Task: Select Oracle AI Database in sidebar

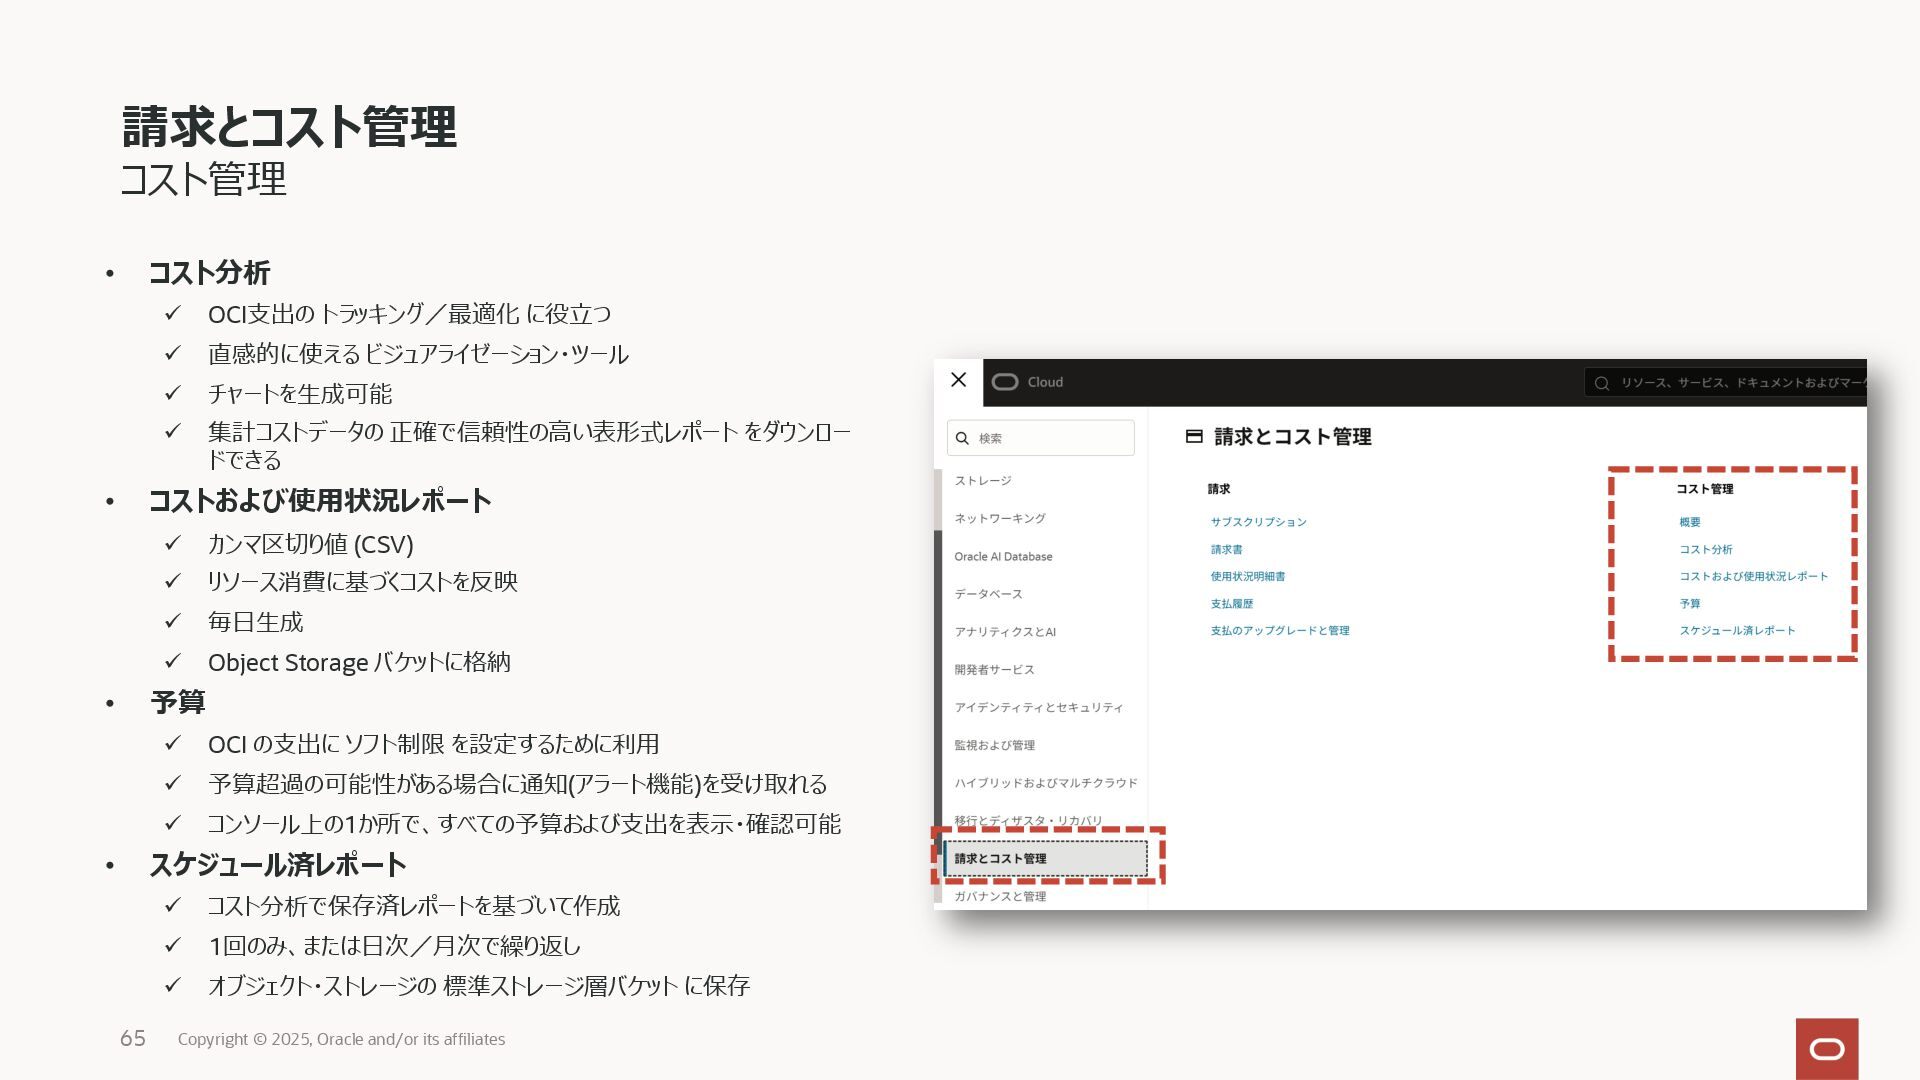Action: tap(1002, 556)
